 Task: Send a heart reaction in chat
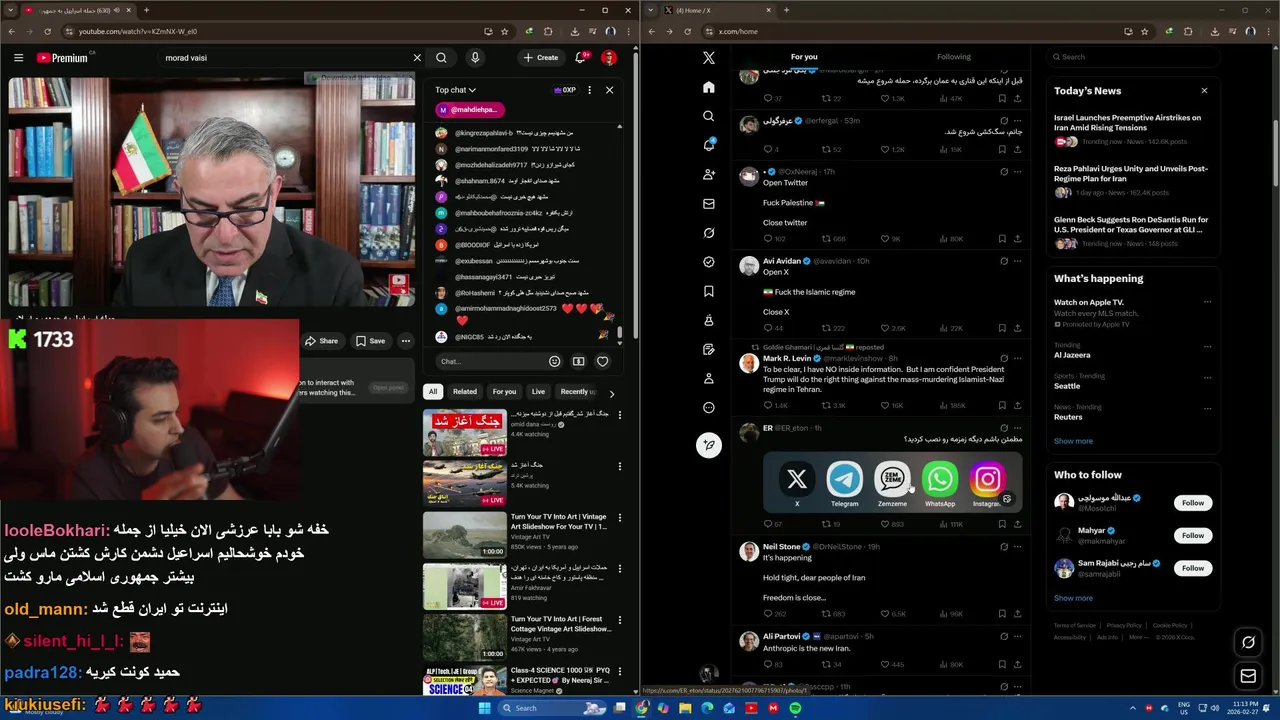602,361
